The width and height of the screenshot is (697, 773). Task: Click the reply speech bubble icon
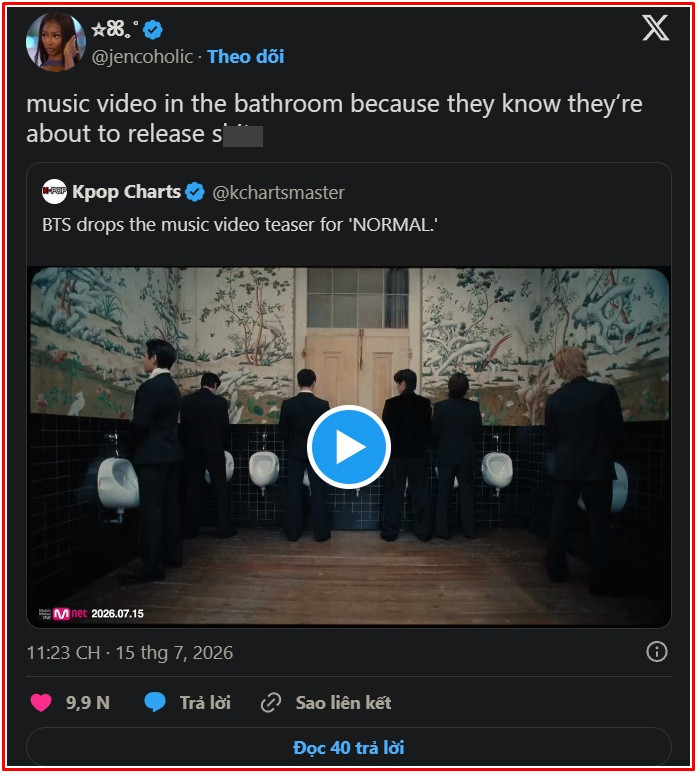[155, 702]
